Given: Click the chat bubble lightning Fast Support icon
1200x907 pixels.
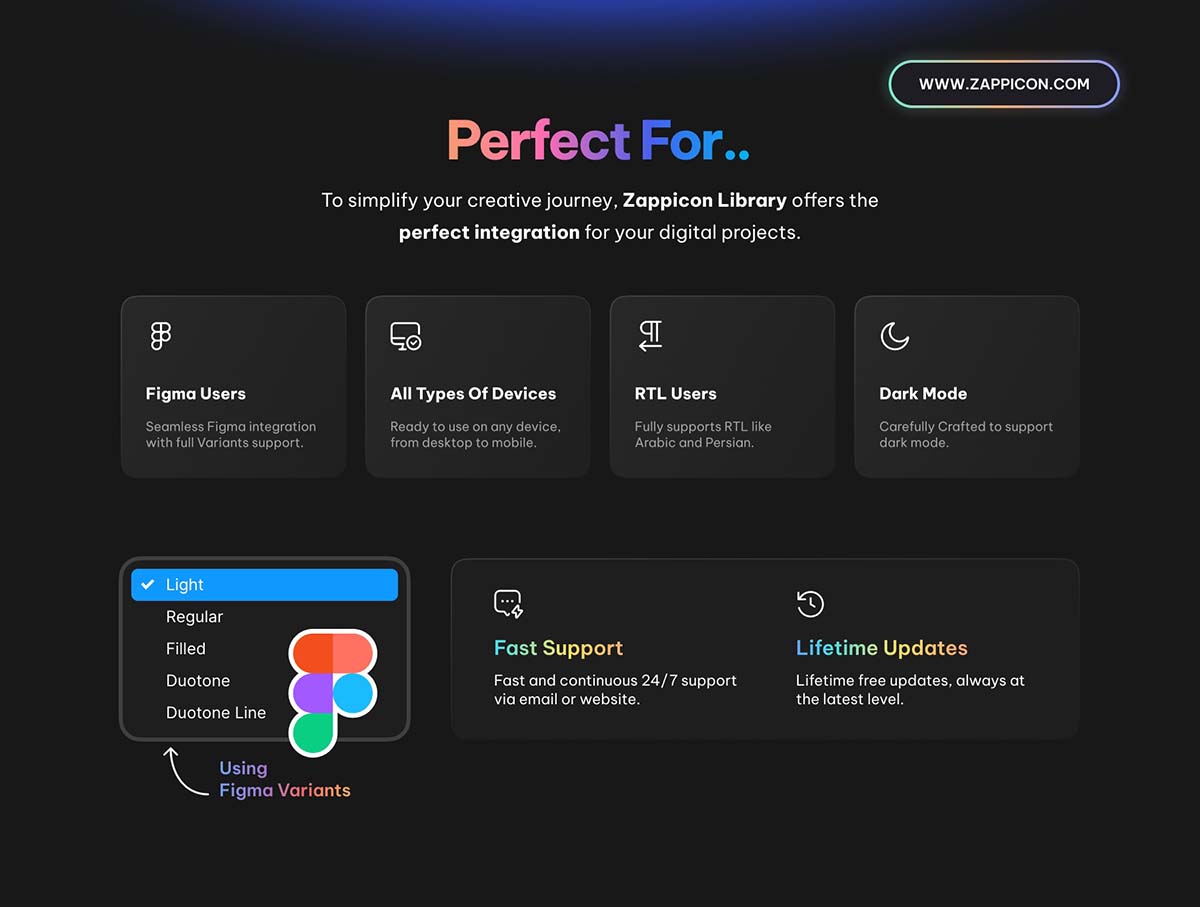Looking at the screenshot, I should tap(509, 604).
